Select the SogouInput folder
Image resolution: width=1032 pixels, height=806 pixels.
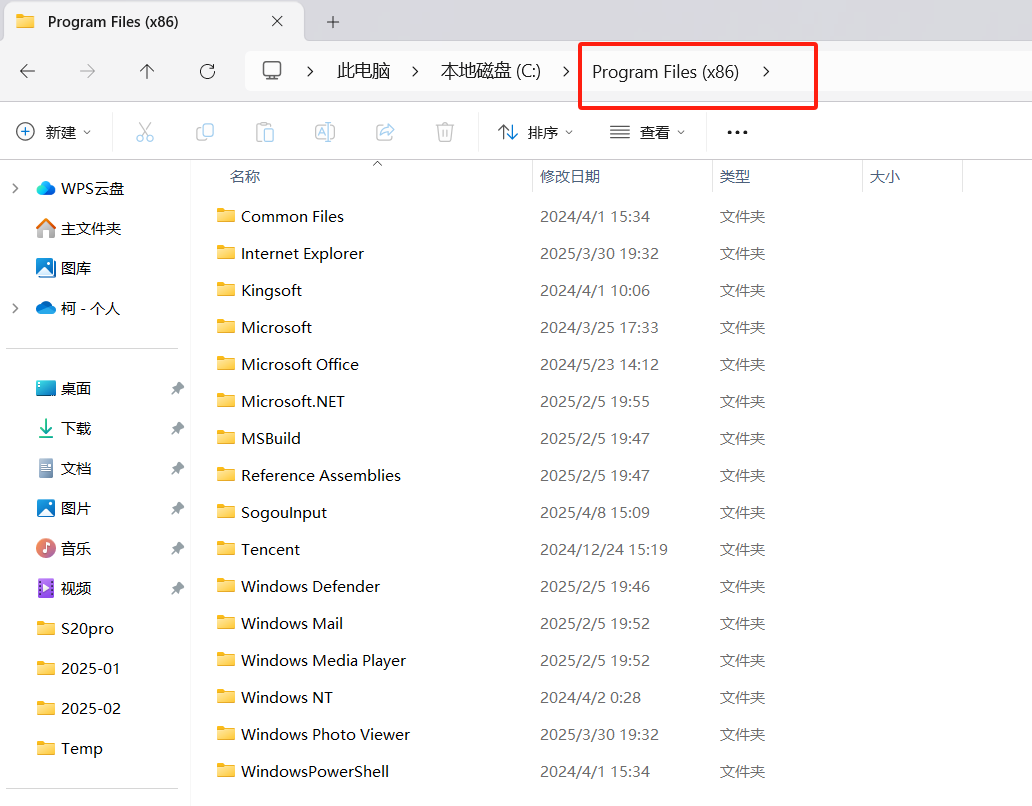point(284,513)
